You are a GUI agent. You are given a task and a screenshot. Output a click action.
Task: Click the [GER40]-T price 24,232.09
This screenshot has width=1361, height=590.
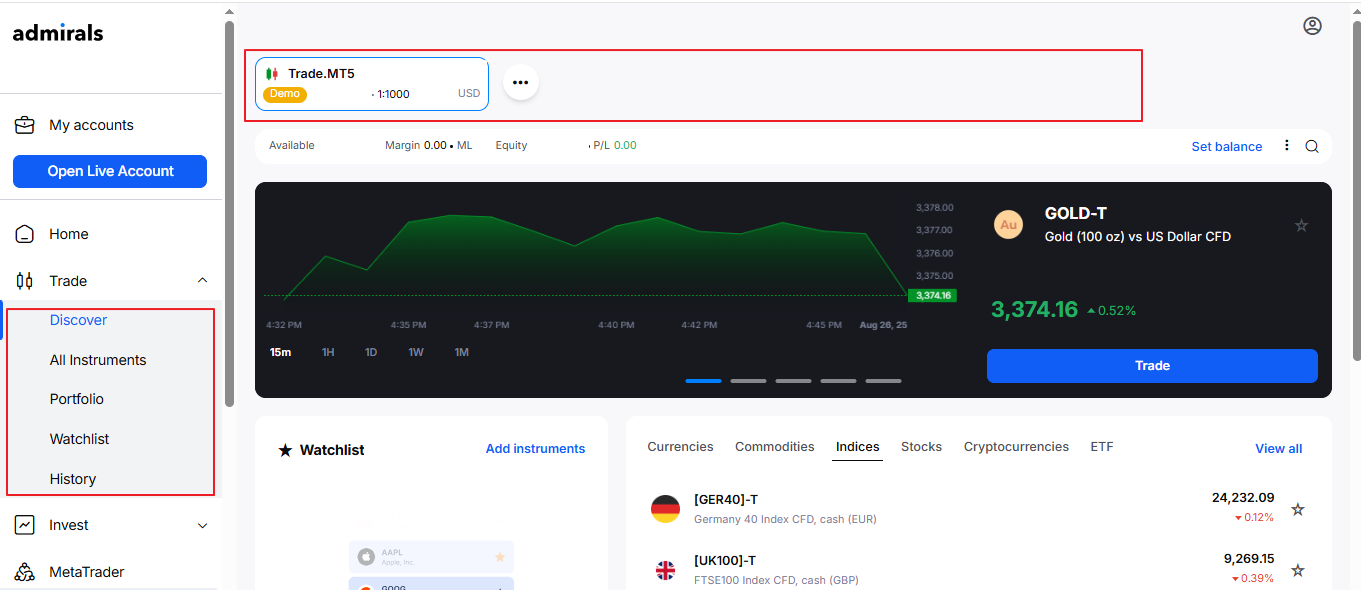(1243, 497)
